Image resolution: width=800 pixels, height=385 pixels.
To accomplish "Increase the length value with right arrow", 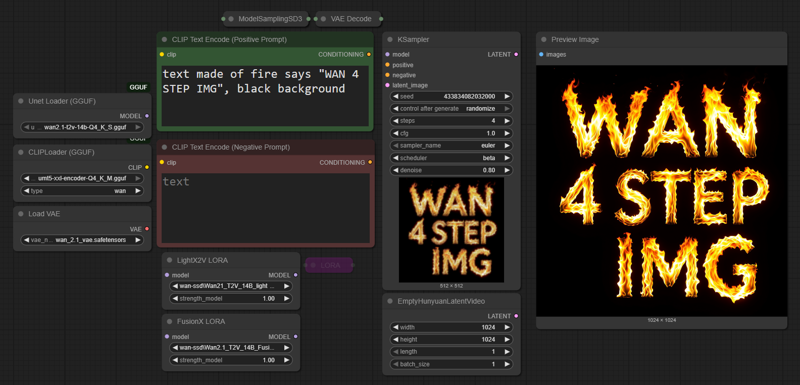I will [507, 351].
